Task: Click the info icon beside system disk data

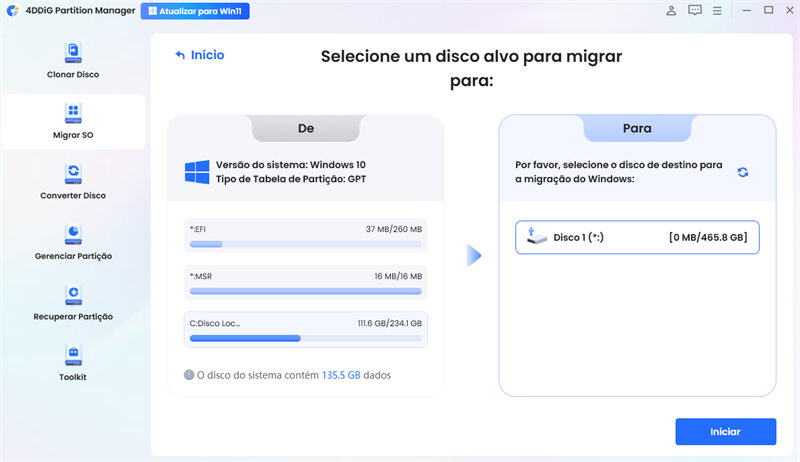Action: click(x=189, y=375)
